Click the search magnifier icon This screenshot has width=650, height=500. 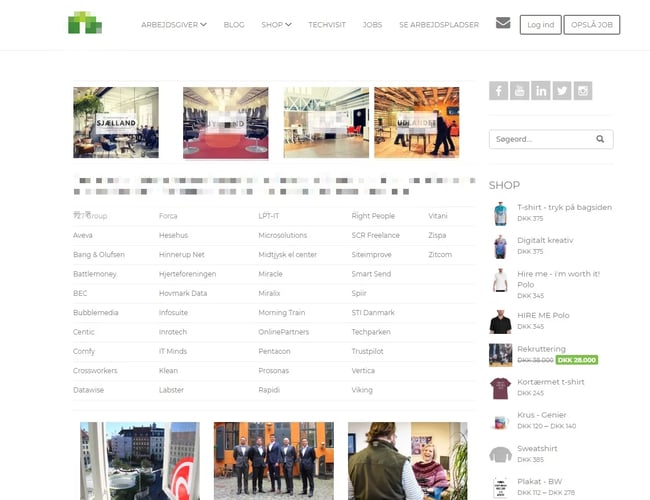(600, 139)
